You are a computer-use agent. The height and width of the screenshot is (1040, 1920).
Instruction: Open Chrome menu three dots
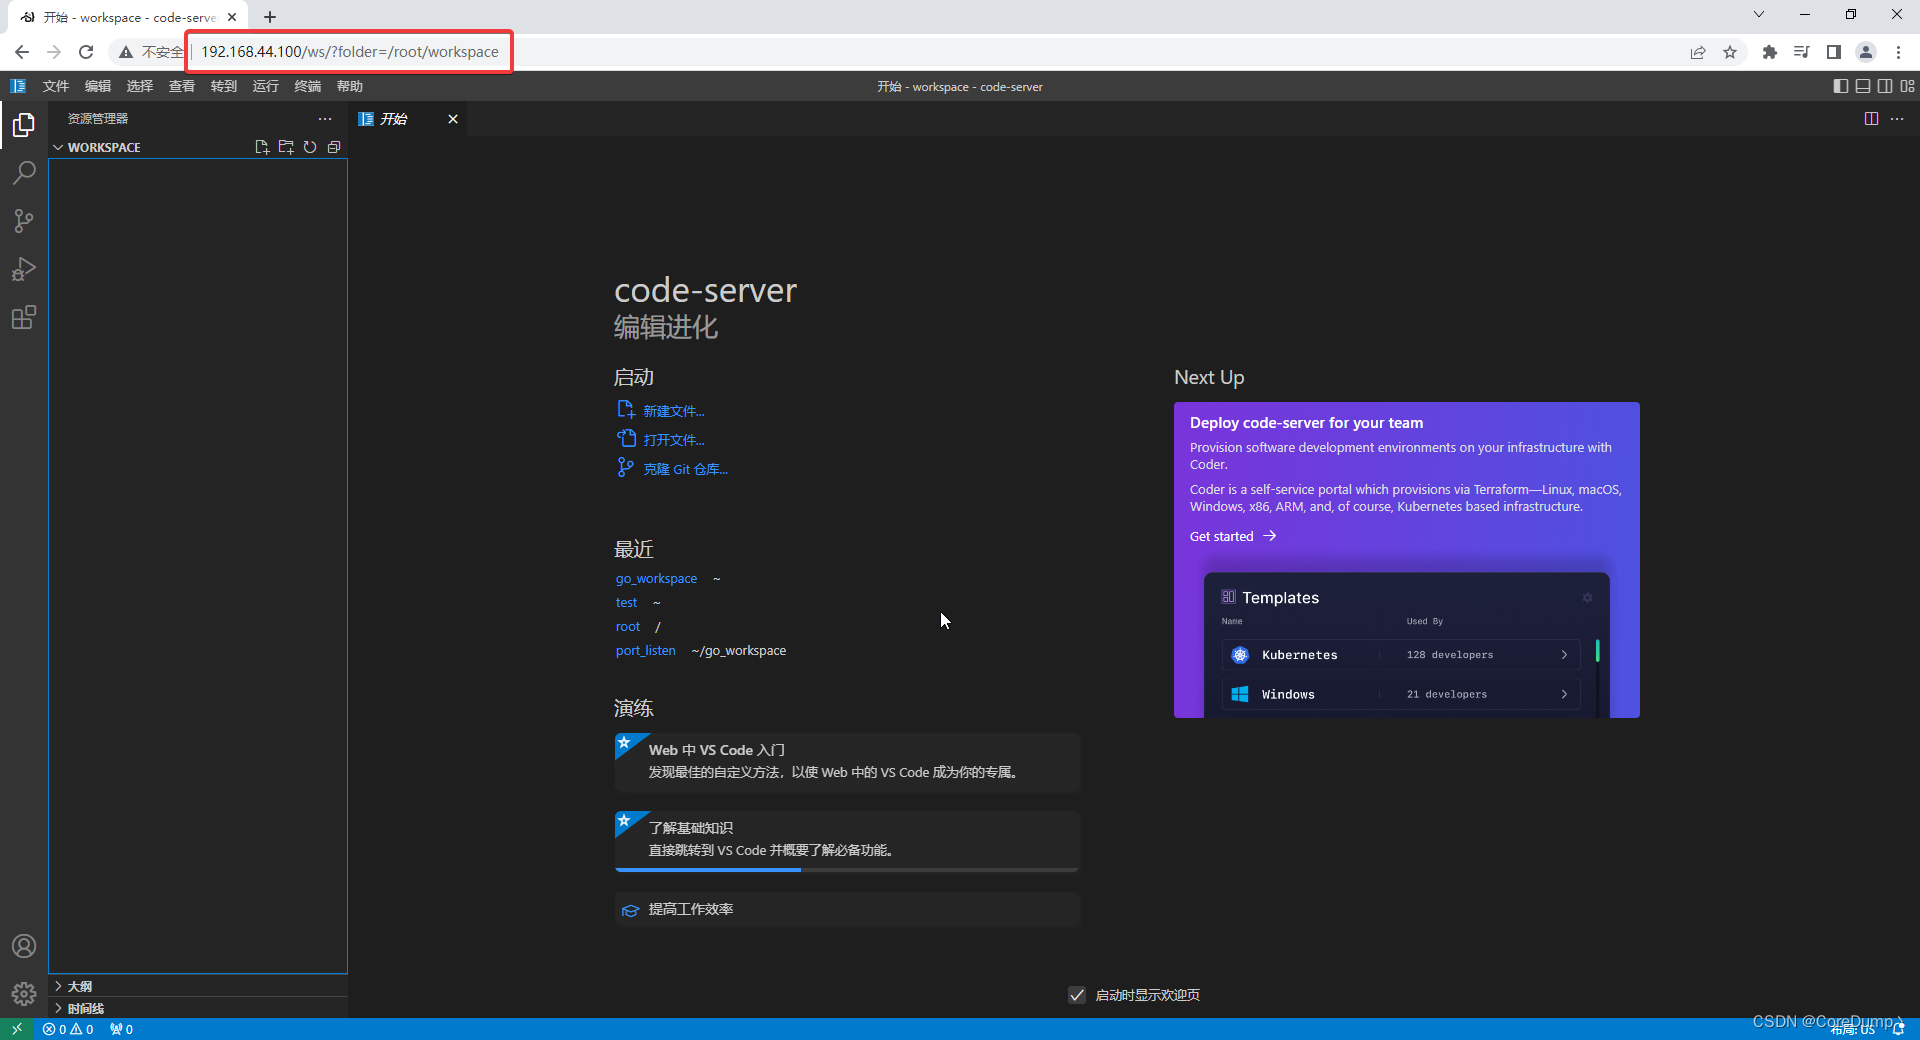click(1898, 52)
